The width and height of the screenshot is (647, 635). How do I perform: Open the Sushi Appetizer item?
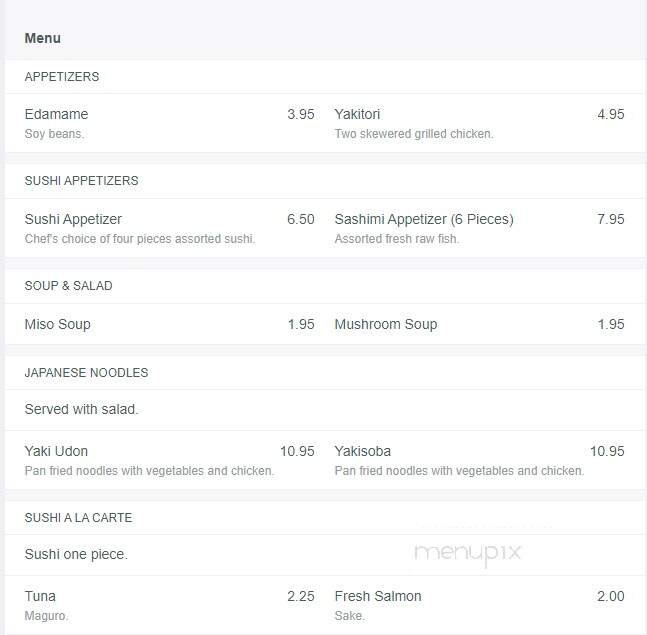coord(73,219)
